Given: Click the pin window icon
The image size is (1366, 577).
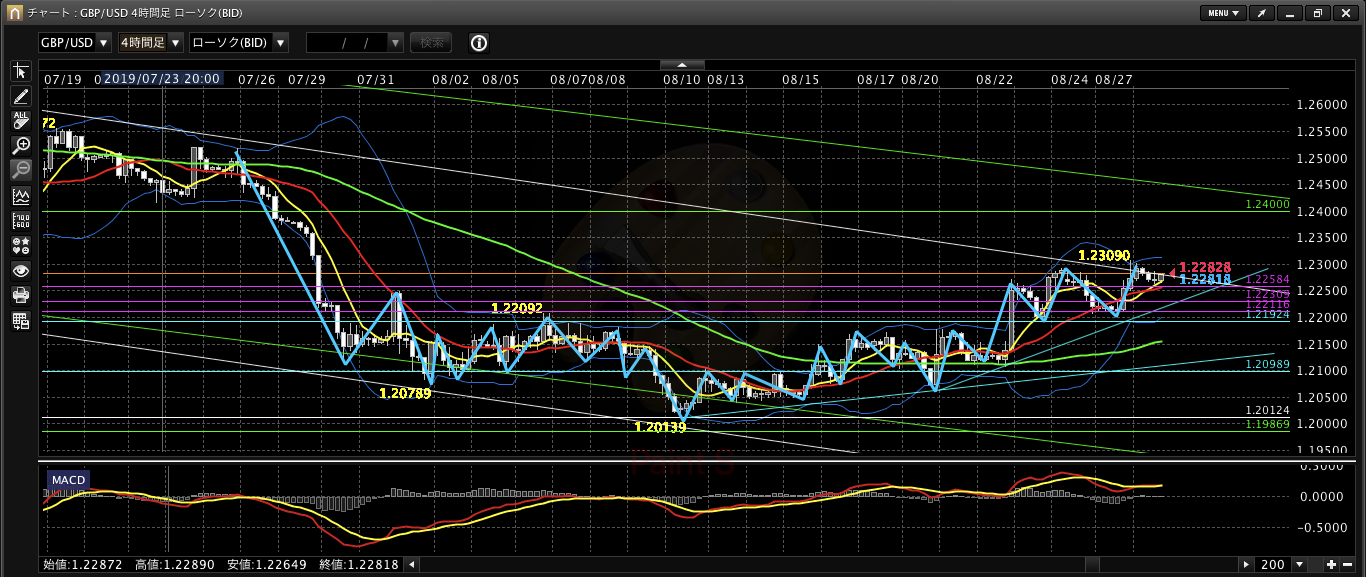Looking at the screenshot, I should tap(1264, 13).
